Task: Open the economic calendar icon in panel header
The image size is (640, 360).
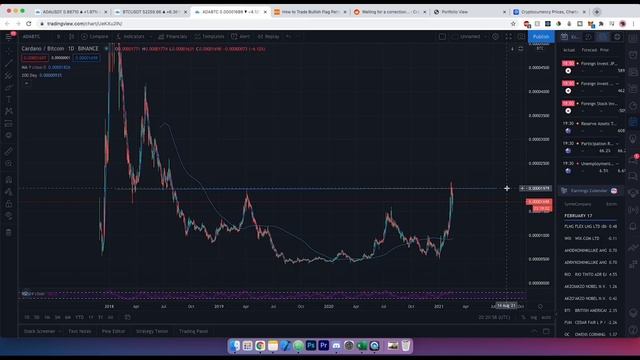Action: [564, 37]
